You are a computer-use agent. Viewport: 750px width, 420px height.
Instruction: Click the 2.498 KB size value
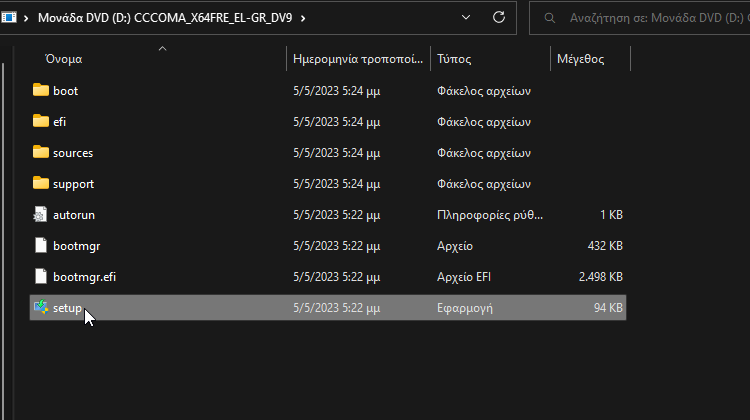[600, 277]
